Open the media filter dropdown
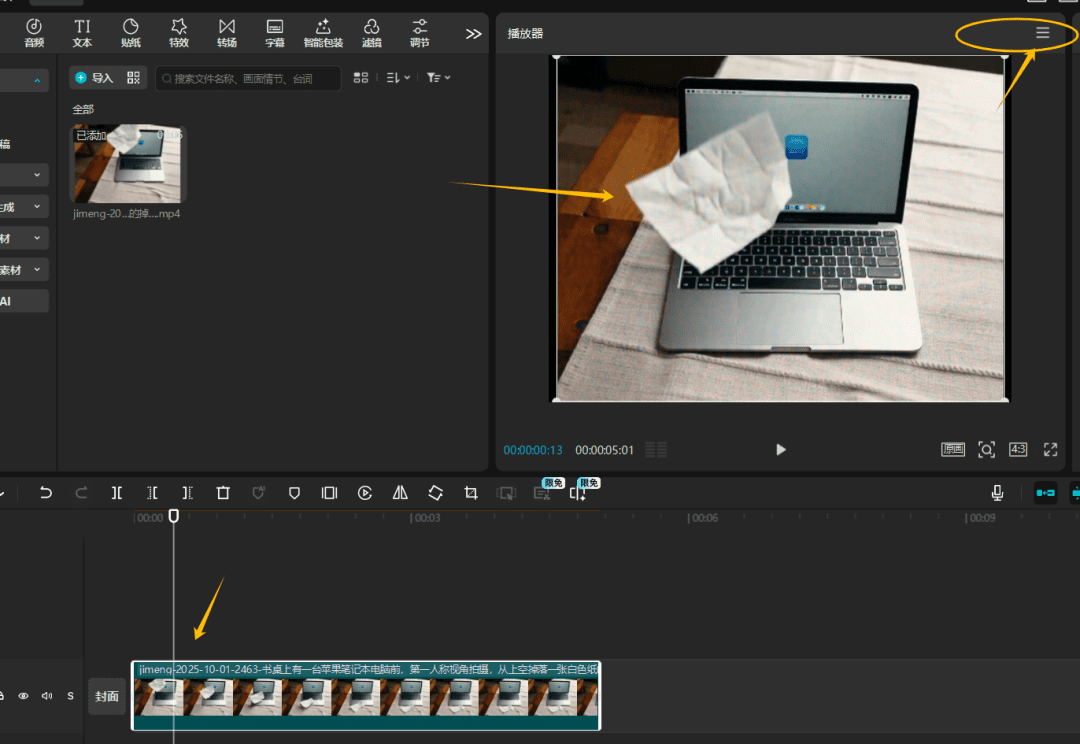Screen dimensions: 1080x744 coord(438,78)
